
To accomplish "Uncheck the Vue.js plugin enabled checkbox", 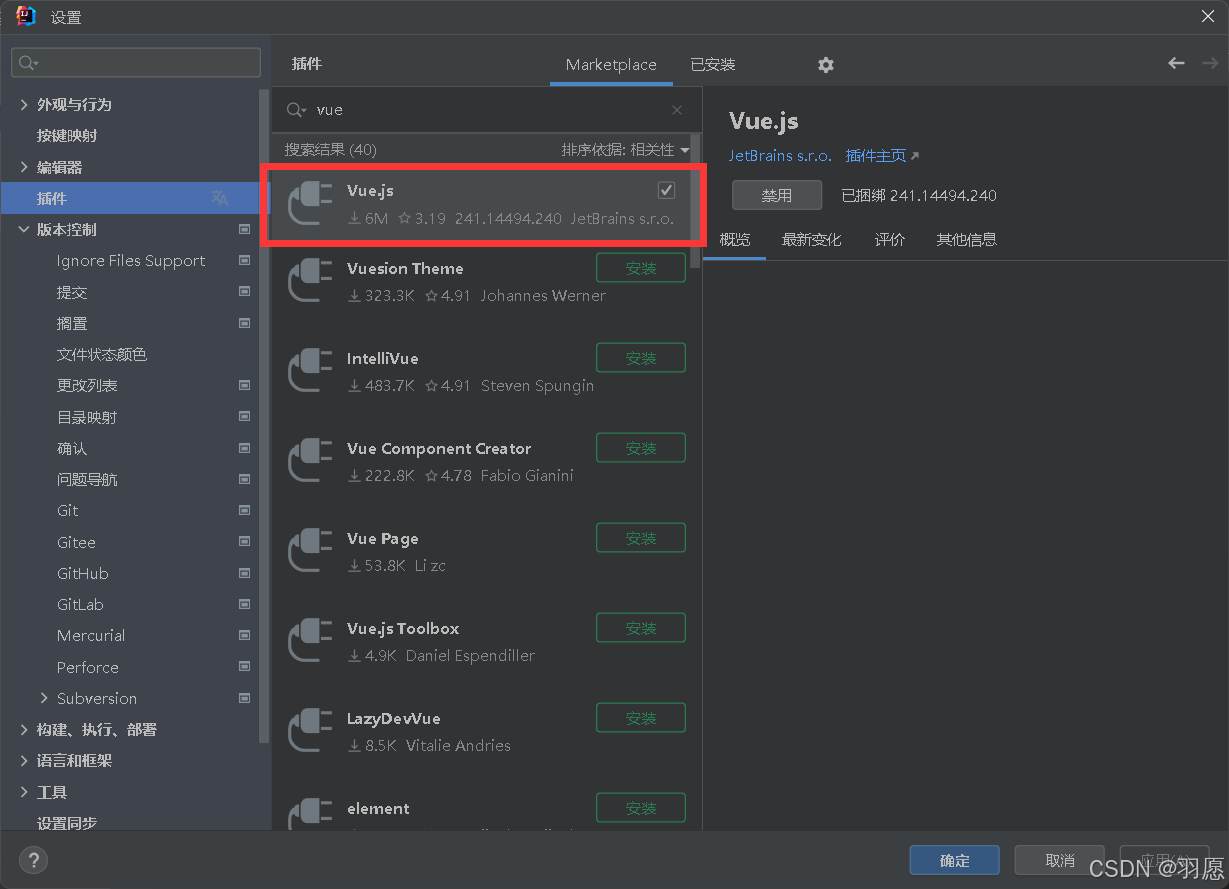I will tap(666, 190).
